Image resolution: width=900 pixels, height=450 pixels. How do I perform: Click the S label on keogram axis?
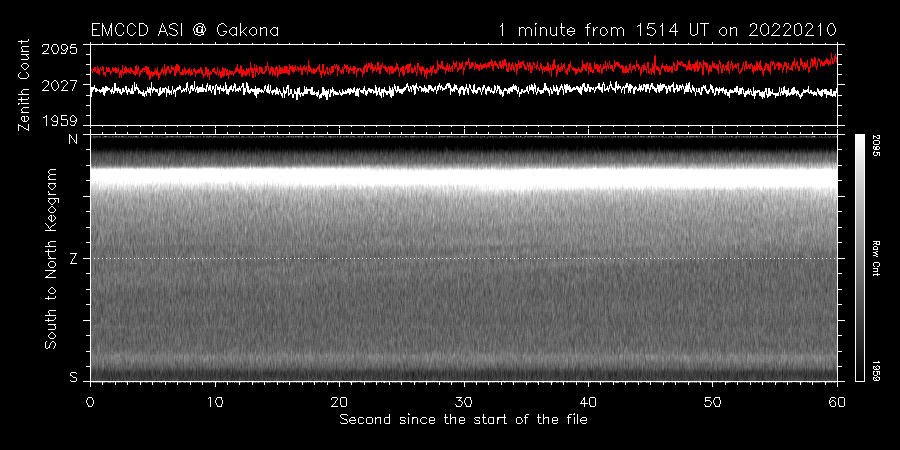[73, 377]
